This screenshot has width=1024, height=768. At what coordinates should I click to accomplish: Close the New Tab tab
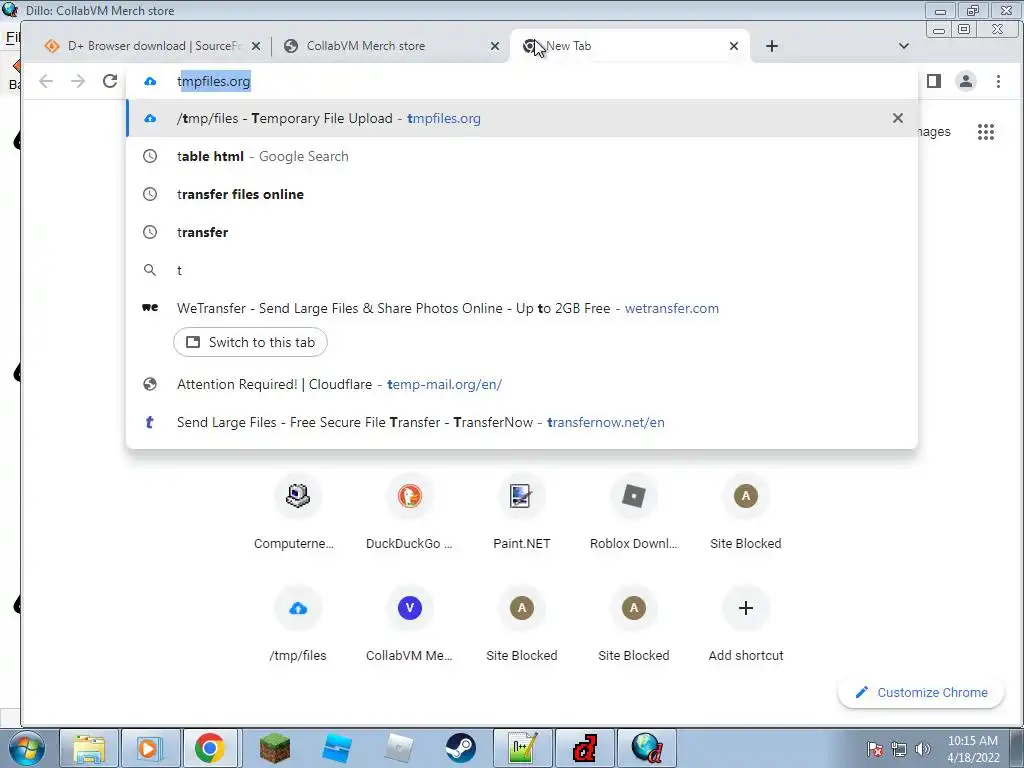click(734, 46)
